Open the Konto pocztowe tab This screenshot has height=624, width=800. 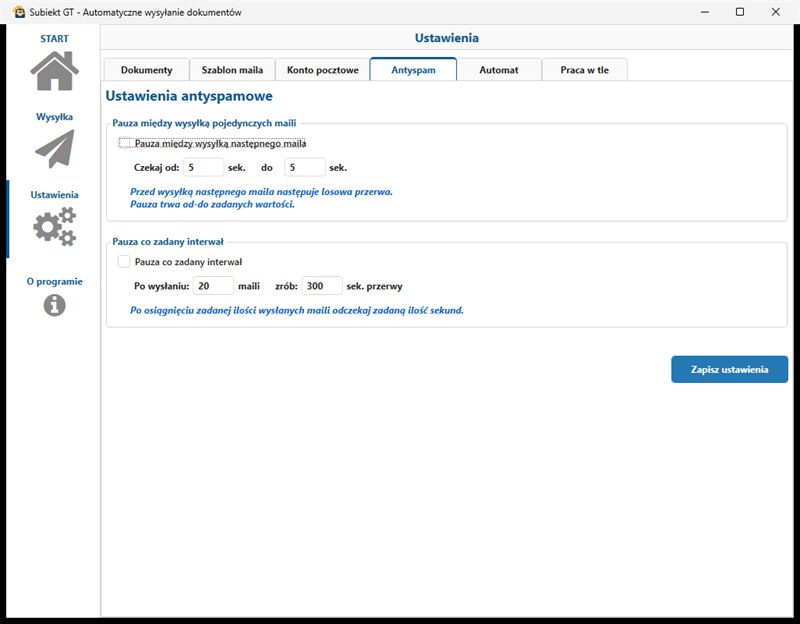tap(322, 70)
